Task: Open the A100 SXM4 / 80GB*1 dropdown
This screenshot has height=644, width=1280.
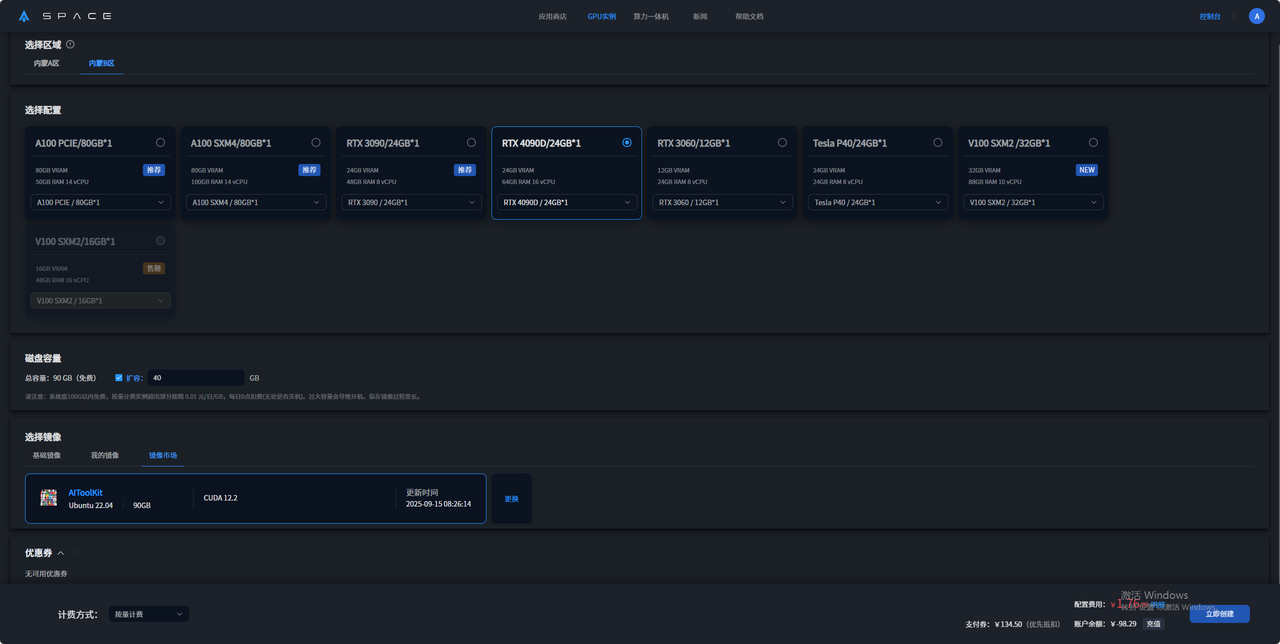Action: [256, 202]
